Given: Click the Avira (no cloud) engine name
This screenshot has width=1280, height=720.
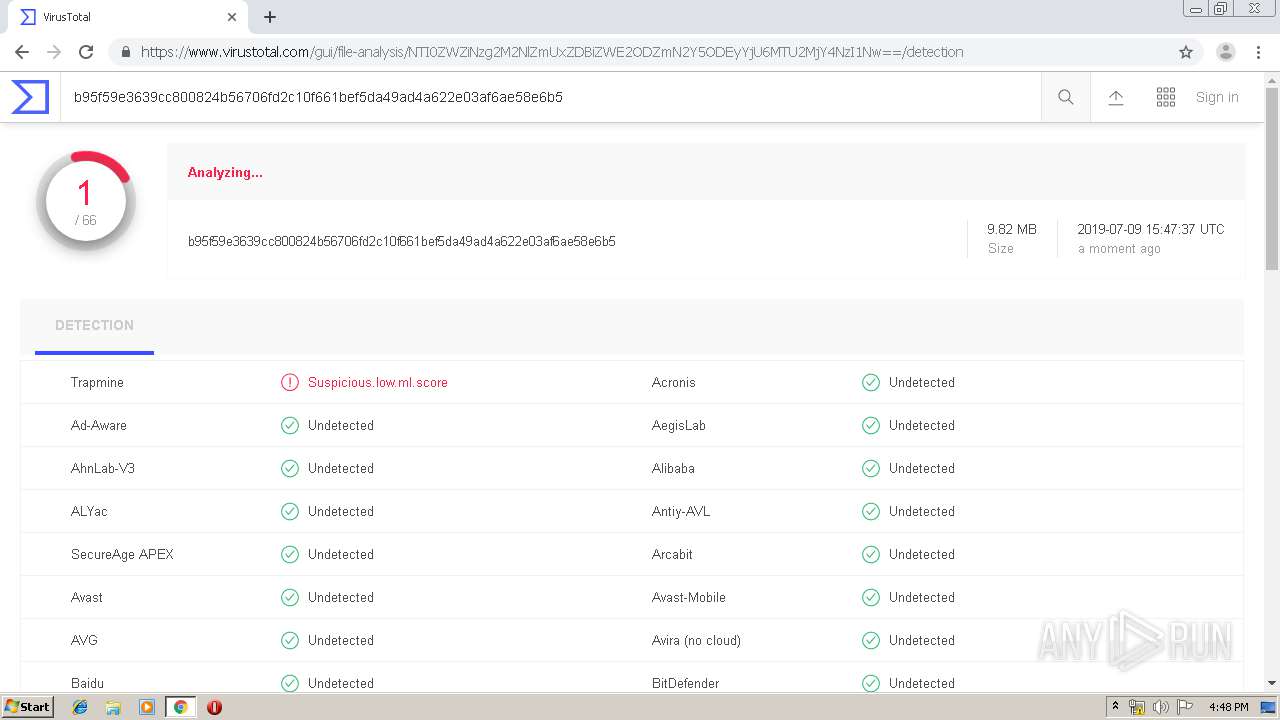Looking at the screenshot, I should coord(696,640).
